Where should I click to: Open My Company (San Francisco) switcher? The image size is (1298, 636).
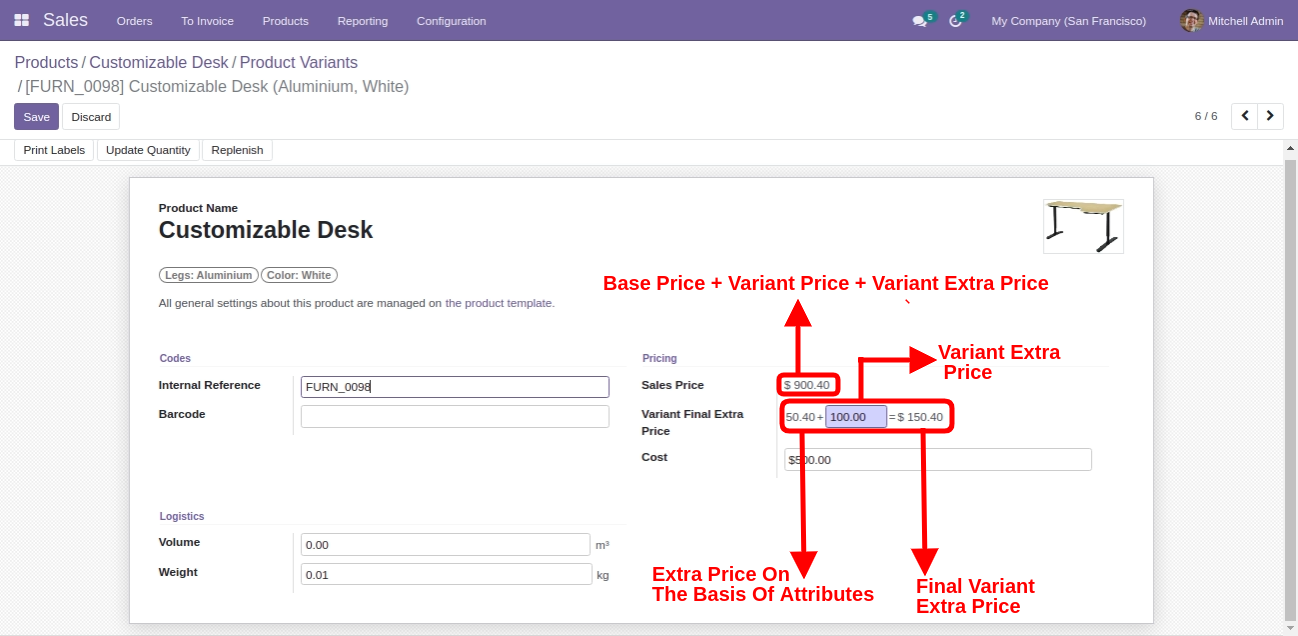coord(1068,21)
